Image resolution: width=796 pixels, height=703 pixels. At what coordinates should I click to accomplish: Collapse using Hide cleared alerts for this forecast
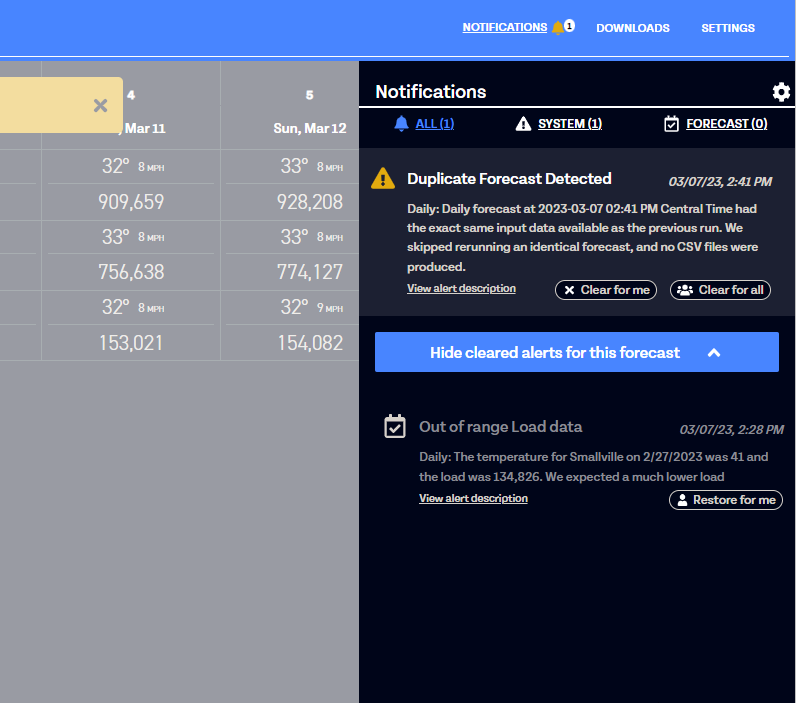[577, 352]
